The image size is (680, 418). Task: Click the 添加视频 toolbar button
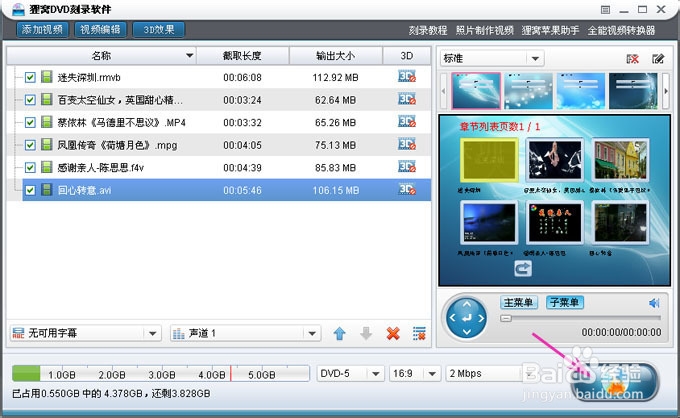click(42, 29)
